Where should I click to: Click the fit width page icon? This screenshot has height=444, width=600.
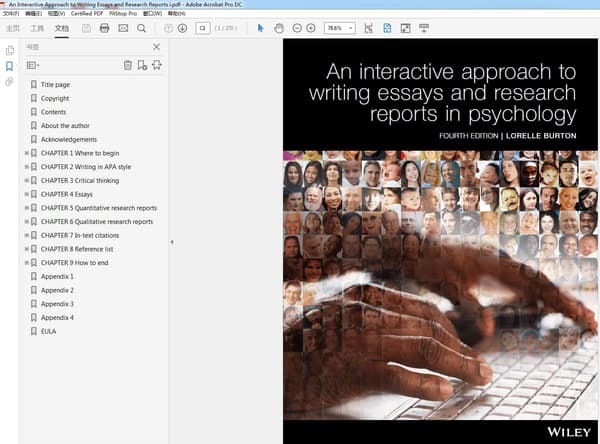click(x=368, y=28)
